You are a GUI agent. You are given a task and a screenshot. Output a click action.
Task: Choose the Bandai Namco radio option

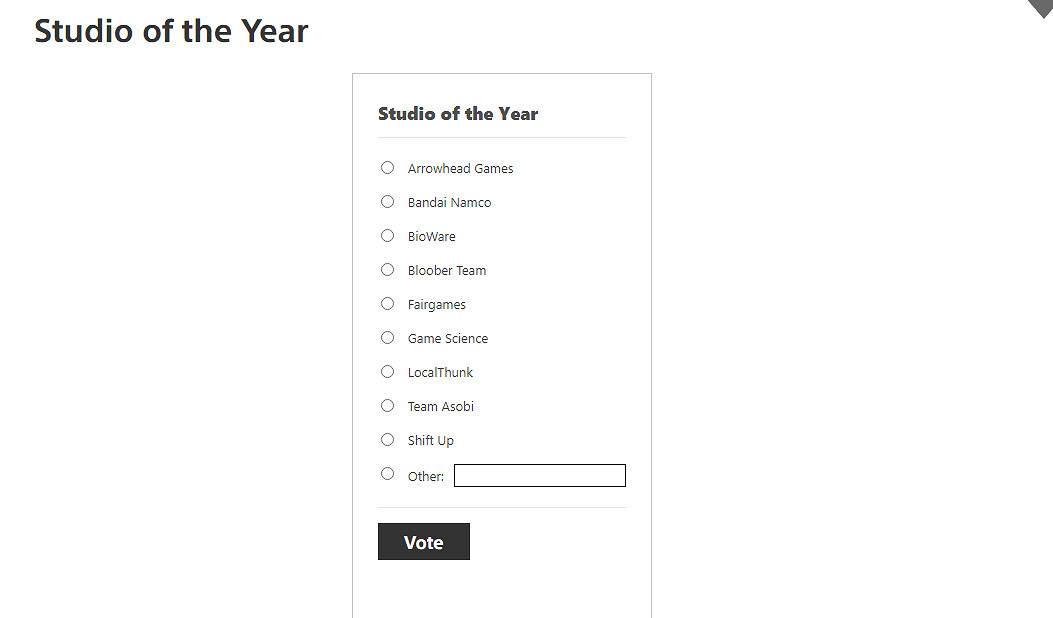click(387, 201)
